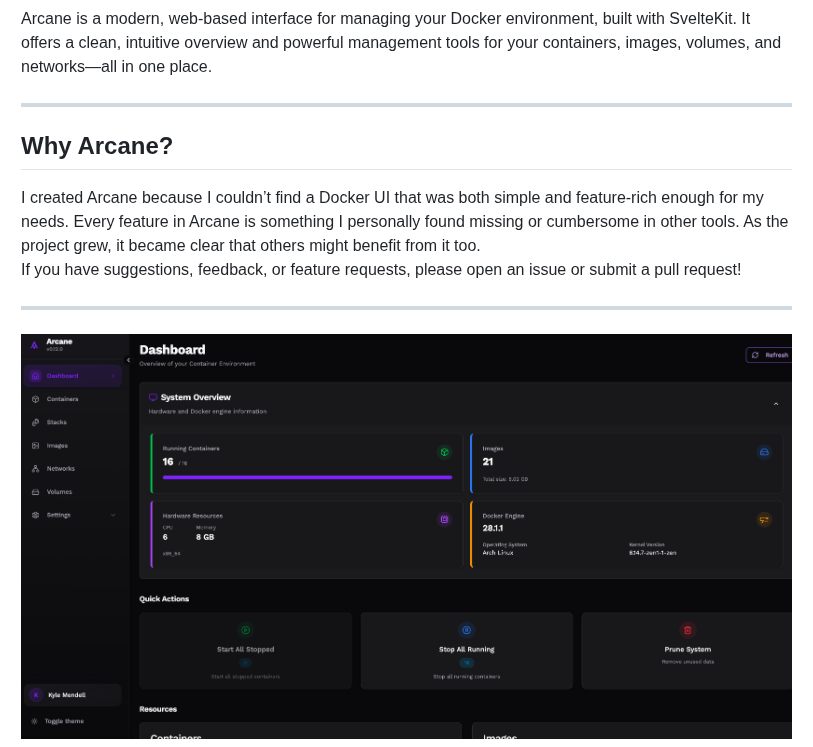Click the Images count 21

[x=487, y=461]
